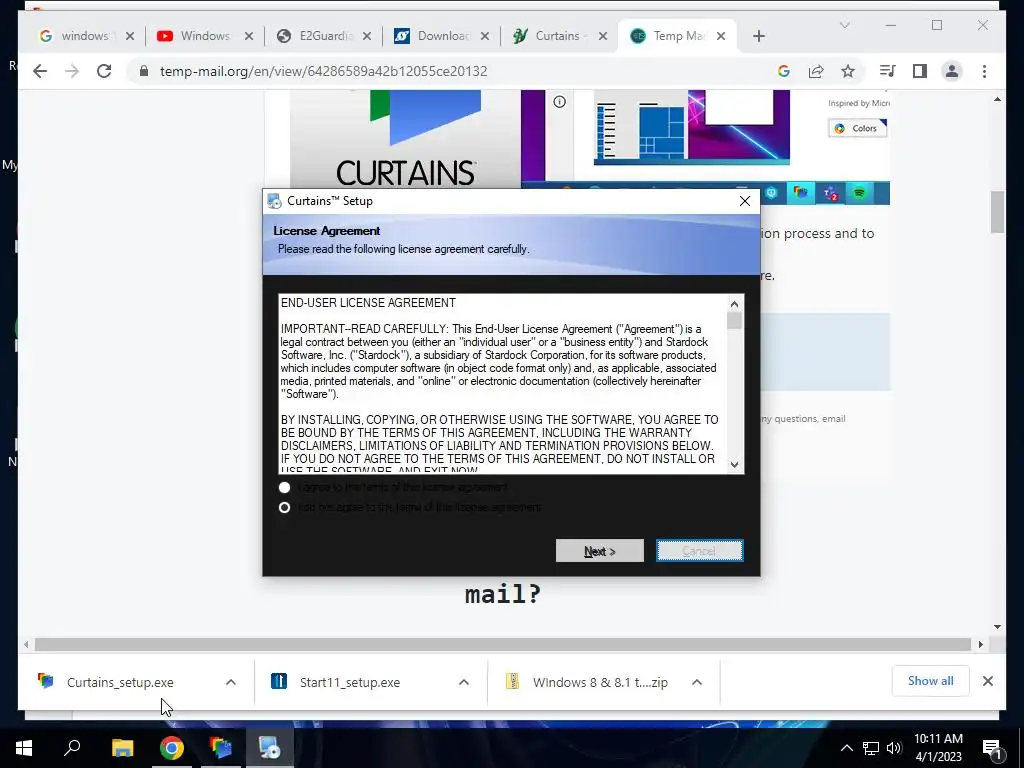Click the page vertical scrollbar thumb
This screenshot has width=1024, height=768.
point(997,212)
